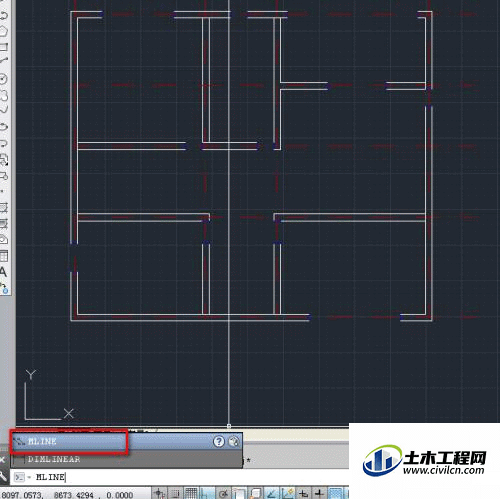The height and width of the screenshot is (499, 500).
Task: Select the Spline draw tool
Action: coord(3,109)
